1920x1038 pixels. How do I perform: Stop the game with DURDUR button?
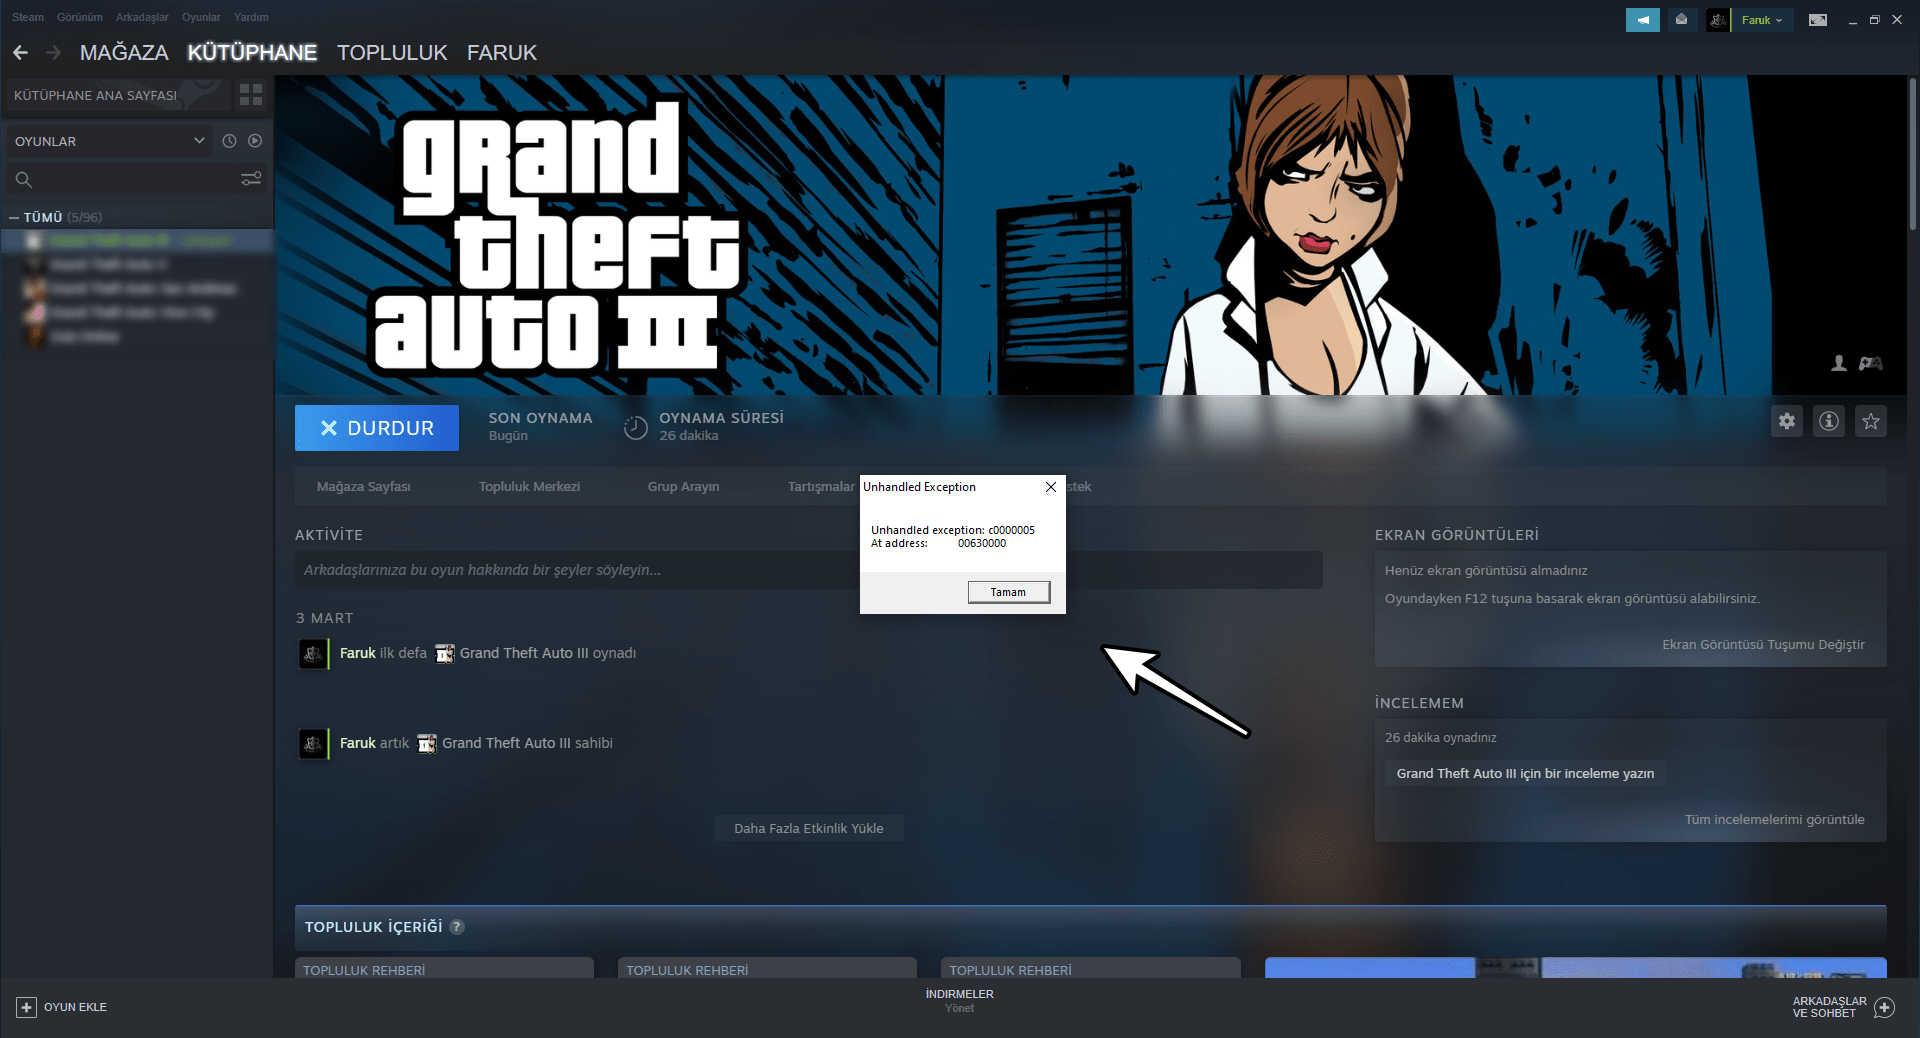click(377, 428)
